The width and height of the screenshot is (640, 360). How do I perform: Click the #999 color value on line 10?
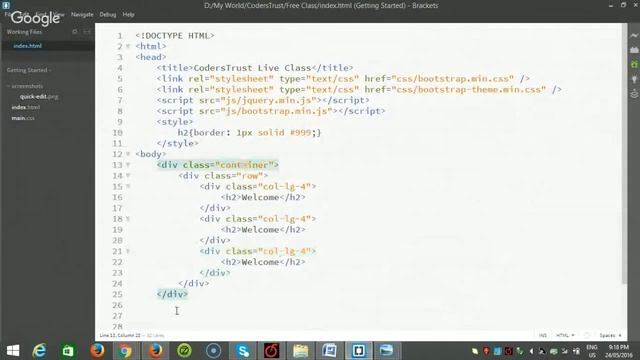300,133
